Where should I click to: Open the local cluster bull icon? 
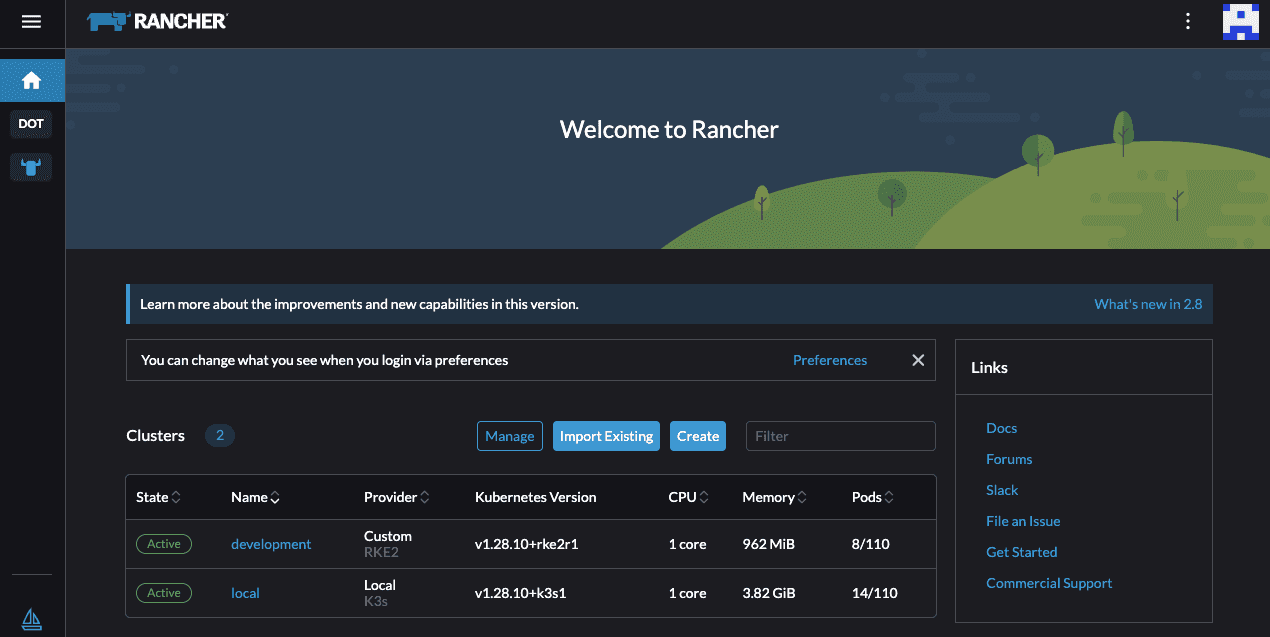tap(31, 167)
